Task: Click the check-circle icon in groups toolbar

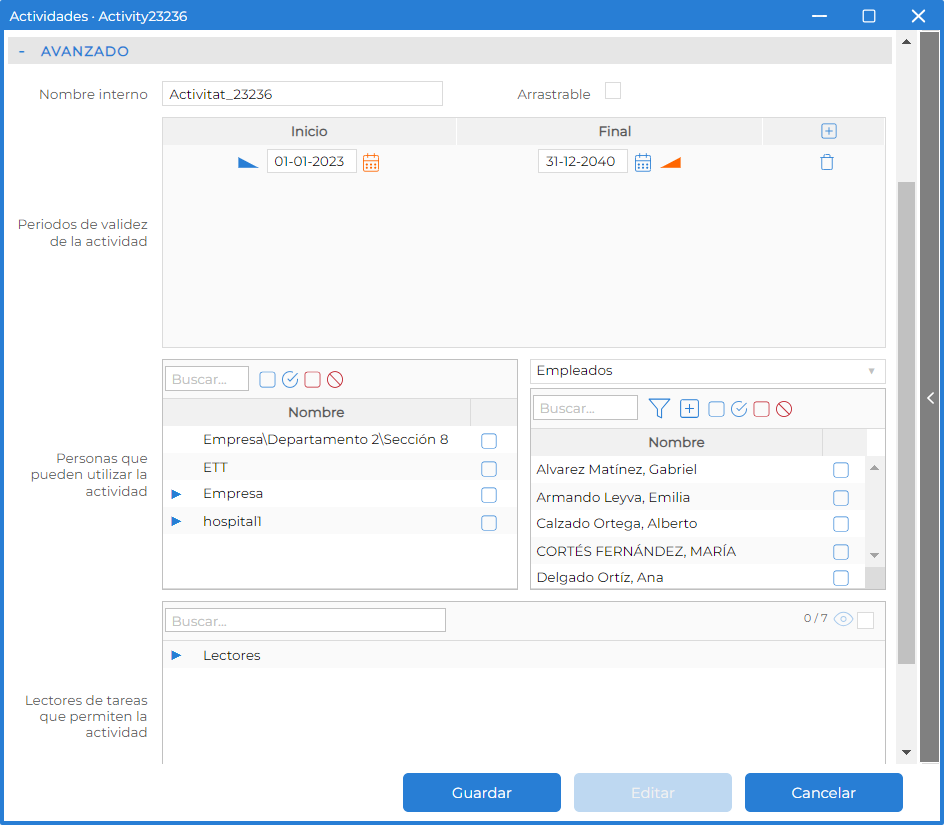Action: point(290,379)
